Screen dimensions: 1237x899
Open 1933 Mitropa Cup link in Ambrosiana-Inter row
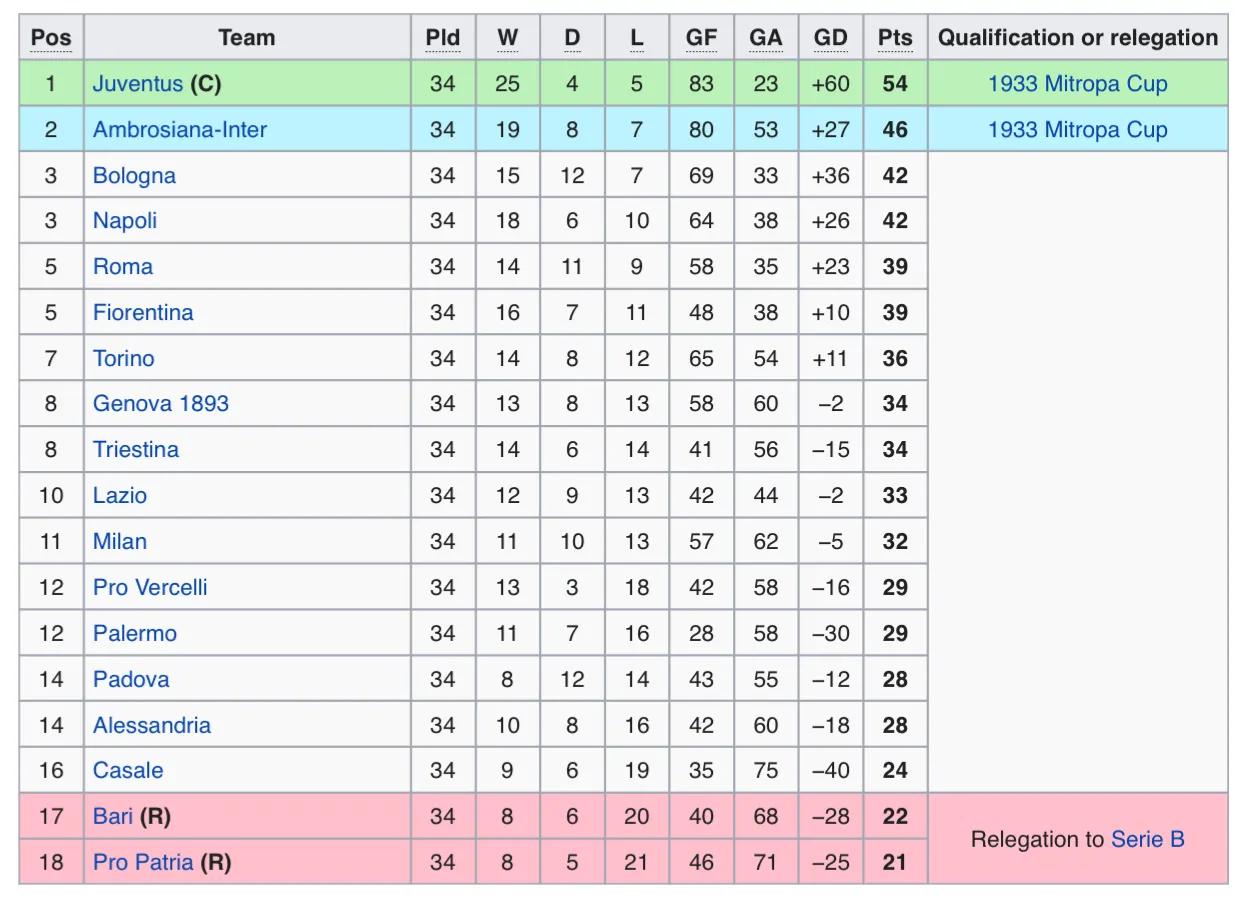point(1077,130)
